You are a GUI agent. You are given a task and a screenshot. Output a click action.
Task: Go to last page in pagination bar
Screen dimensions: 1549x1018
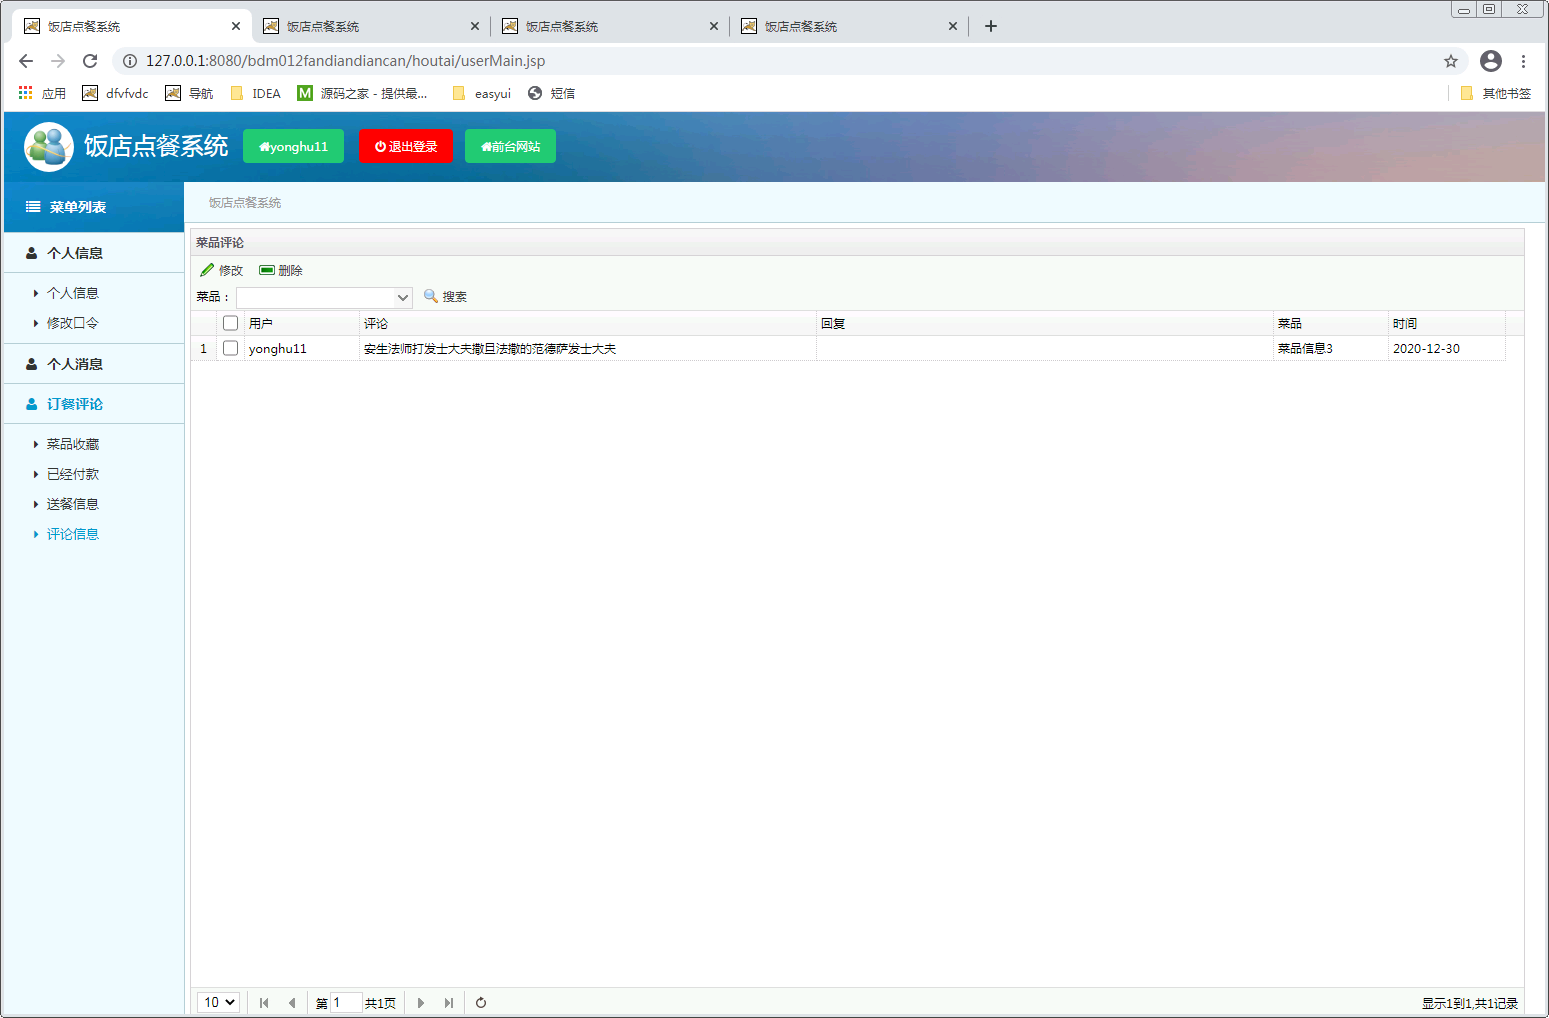coord(449,1003)
